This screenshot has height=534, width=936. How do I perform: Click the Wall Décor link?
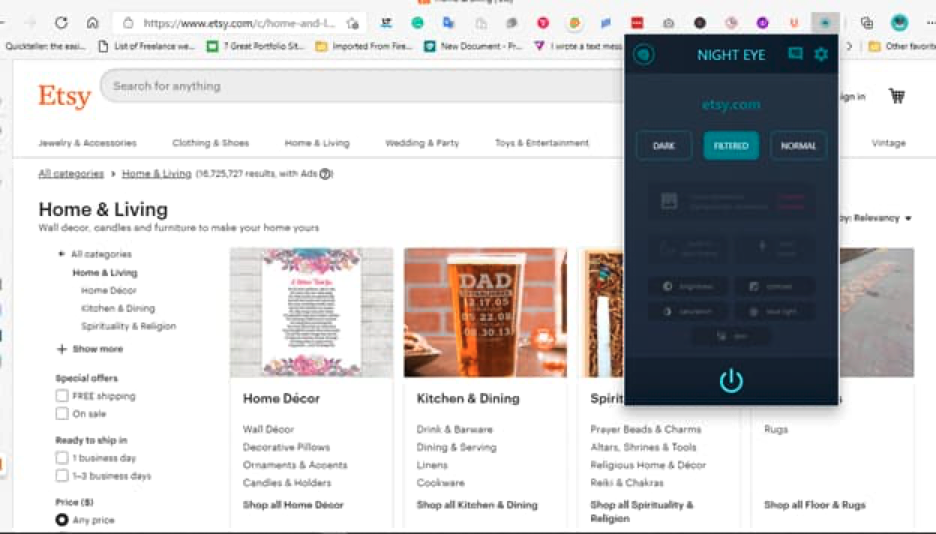pos(268,429)
